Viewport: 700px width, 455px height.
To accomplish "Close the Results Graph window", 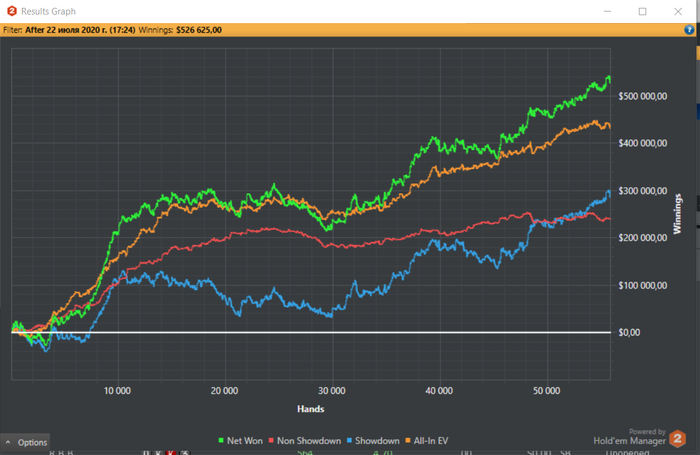I will [678, 11].
